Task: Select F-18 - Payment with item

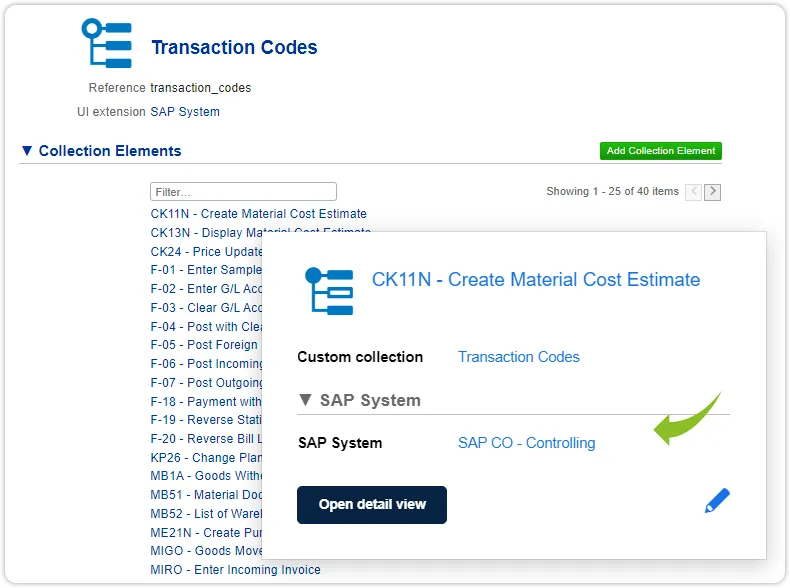Action: tap(206, 402)
